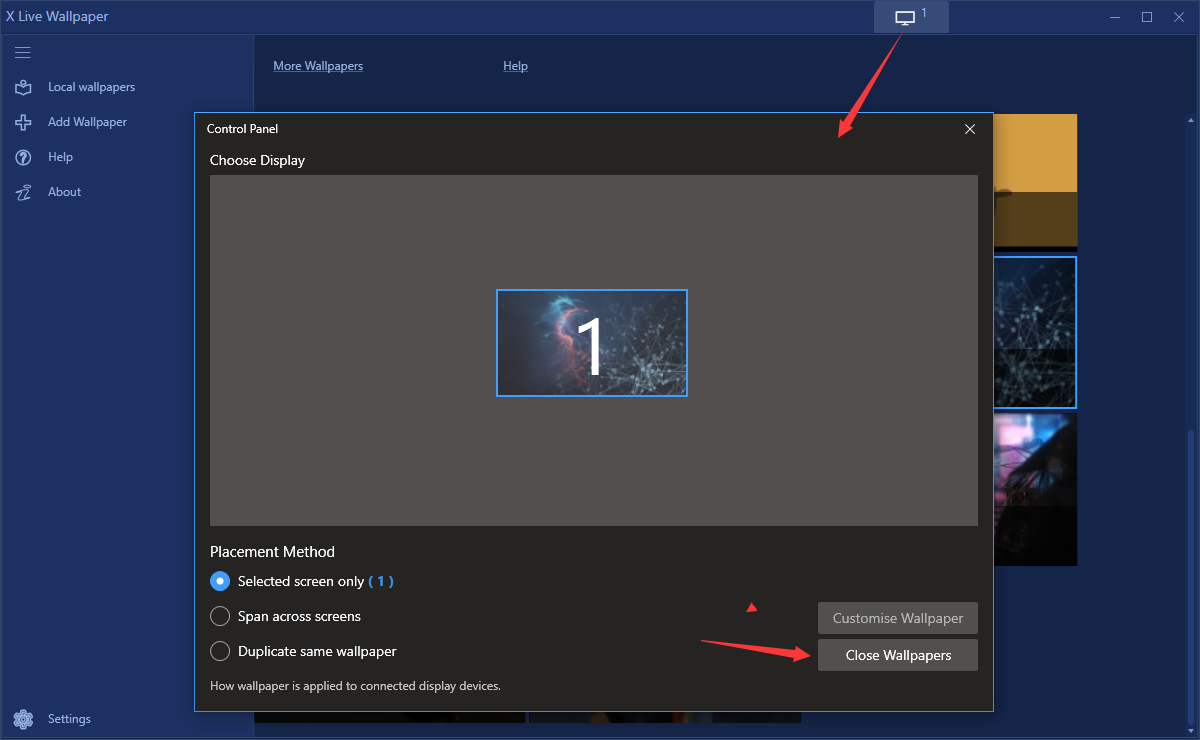Click the Help link at top
Screen dimensions: 1200x740
pos(515,66)
